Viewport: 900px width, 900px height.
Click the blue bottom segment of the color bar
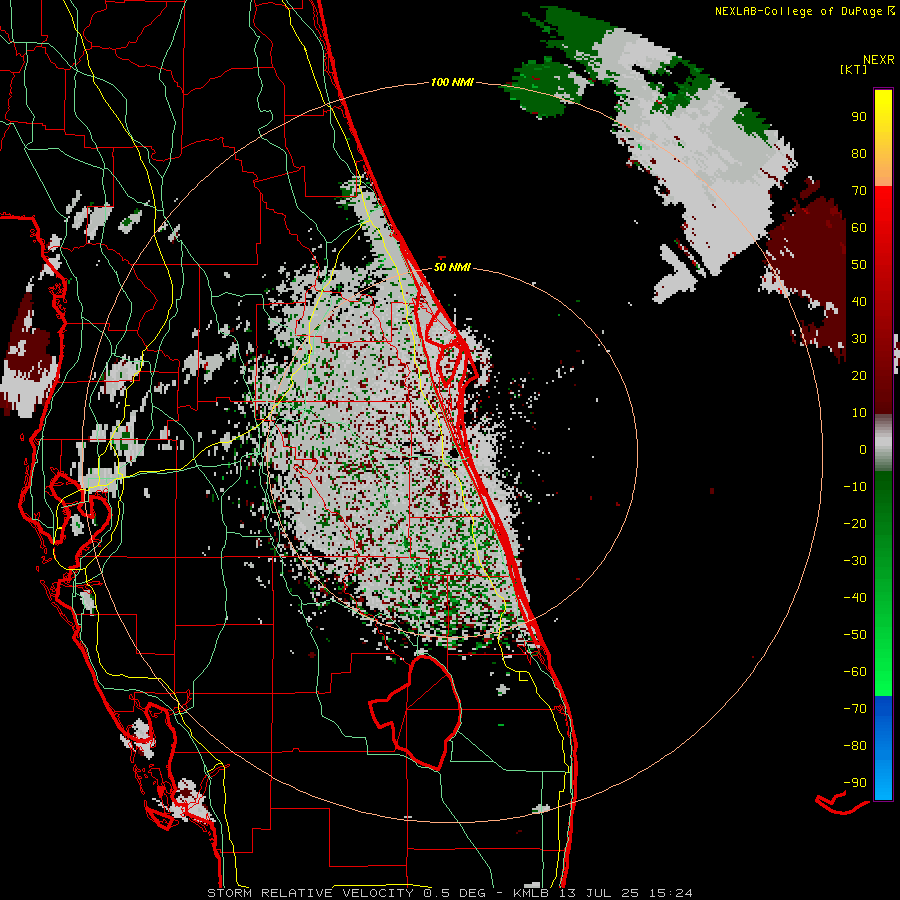point(883,748)
